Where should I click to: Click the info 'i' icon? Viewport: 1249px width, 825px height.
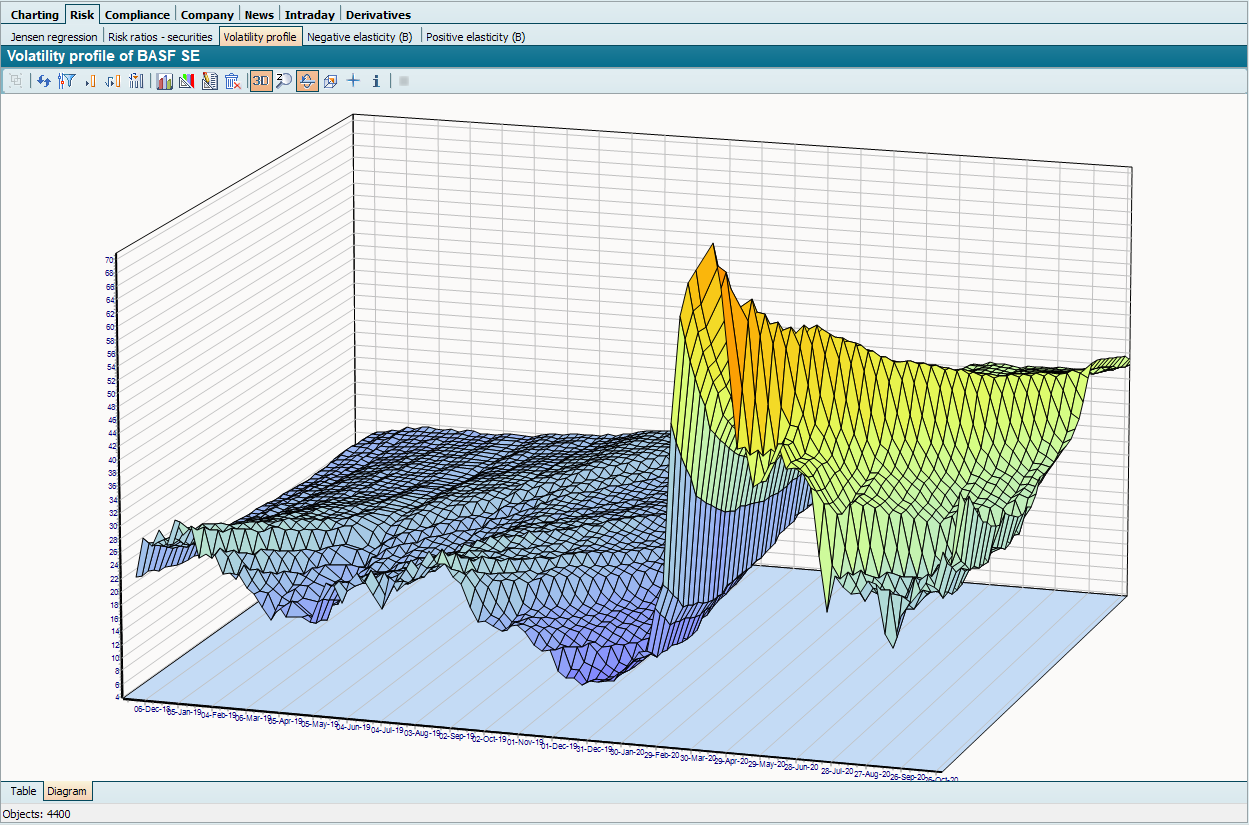tap(376, 81)
